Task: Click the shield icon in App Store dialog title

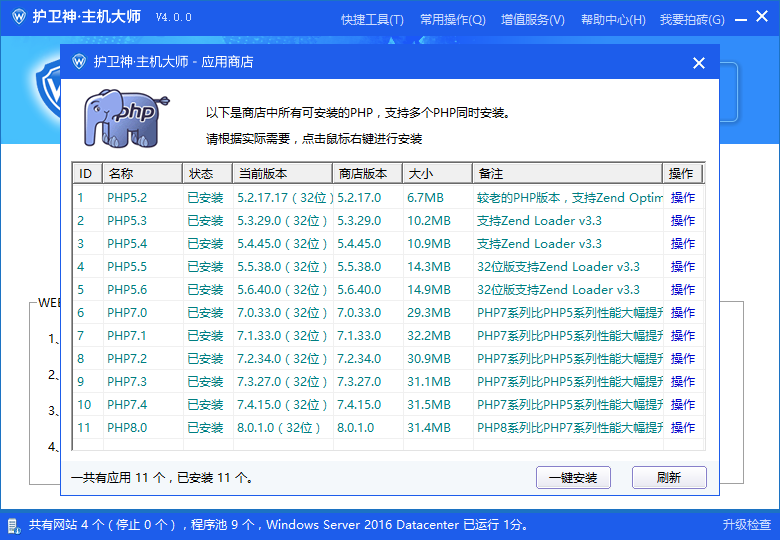Action: (79, 62)
